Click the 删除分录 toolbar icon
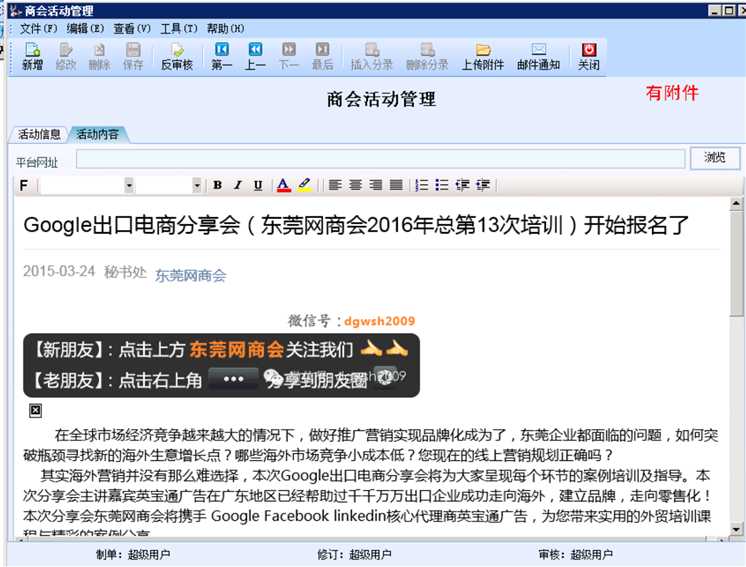Screen dimensions: 746x567 (x=427, y=56)
